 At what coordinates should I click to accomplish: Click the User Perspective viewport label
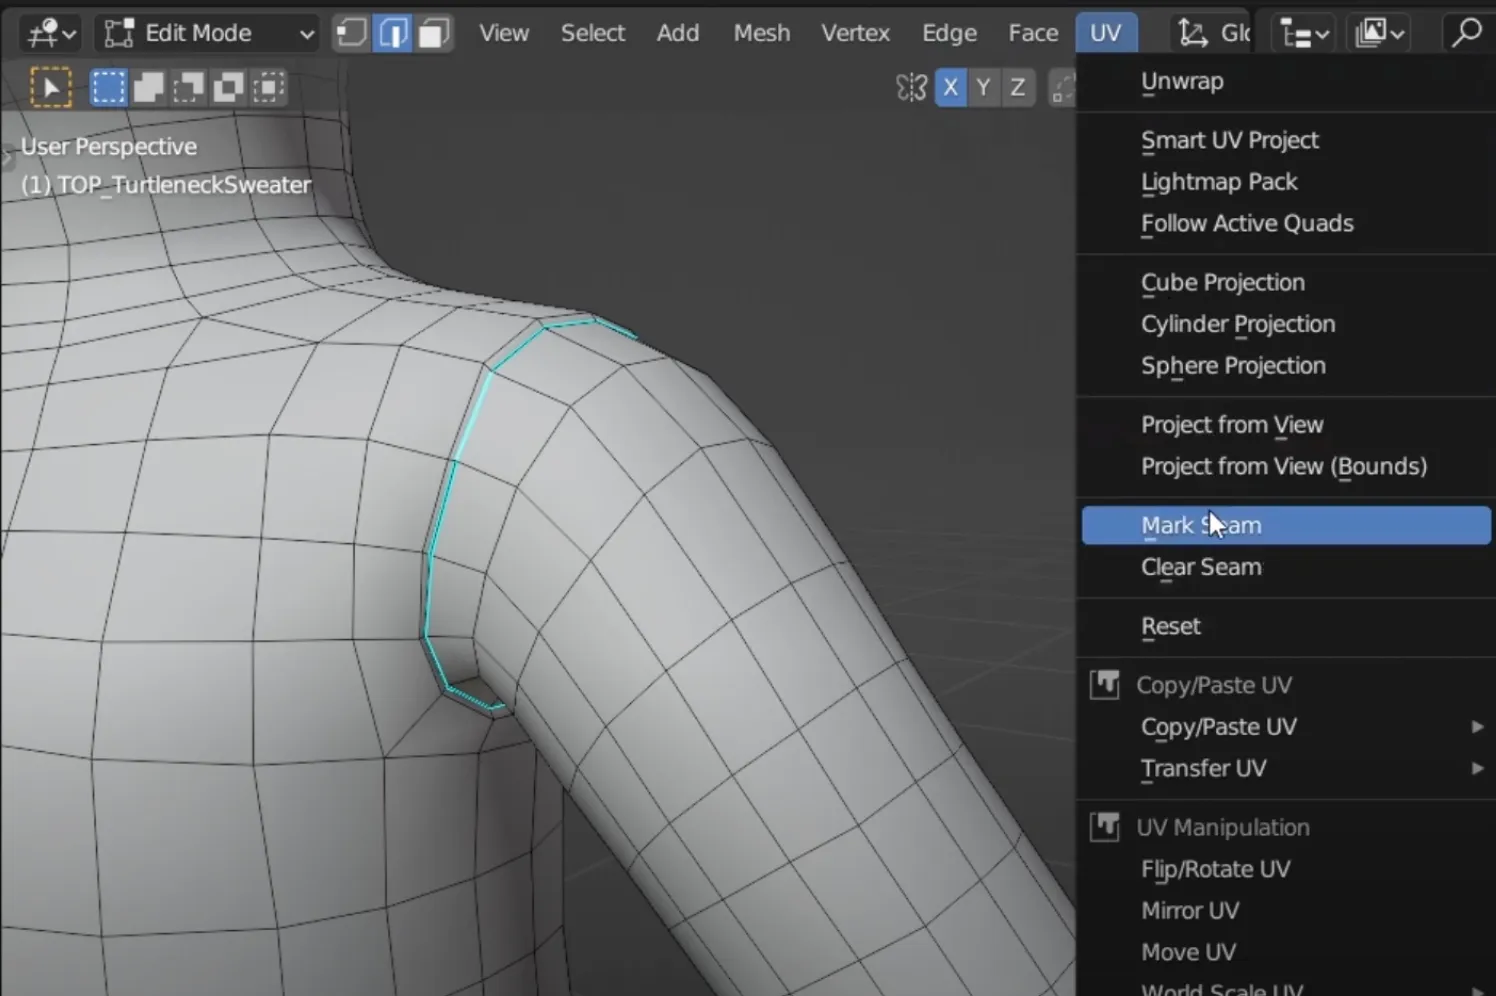click(109, 147)
